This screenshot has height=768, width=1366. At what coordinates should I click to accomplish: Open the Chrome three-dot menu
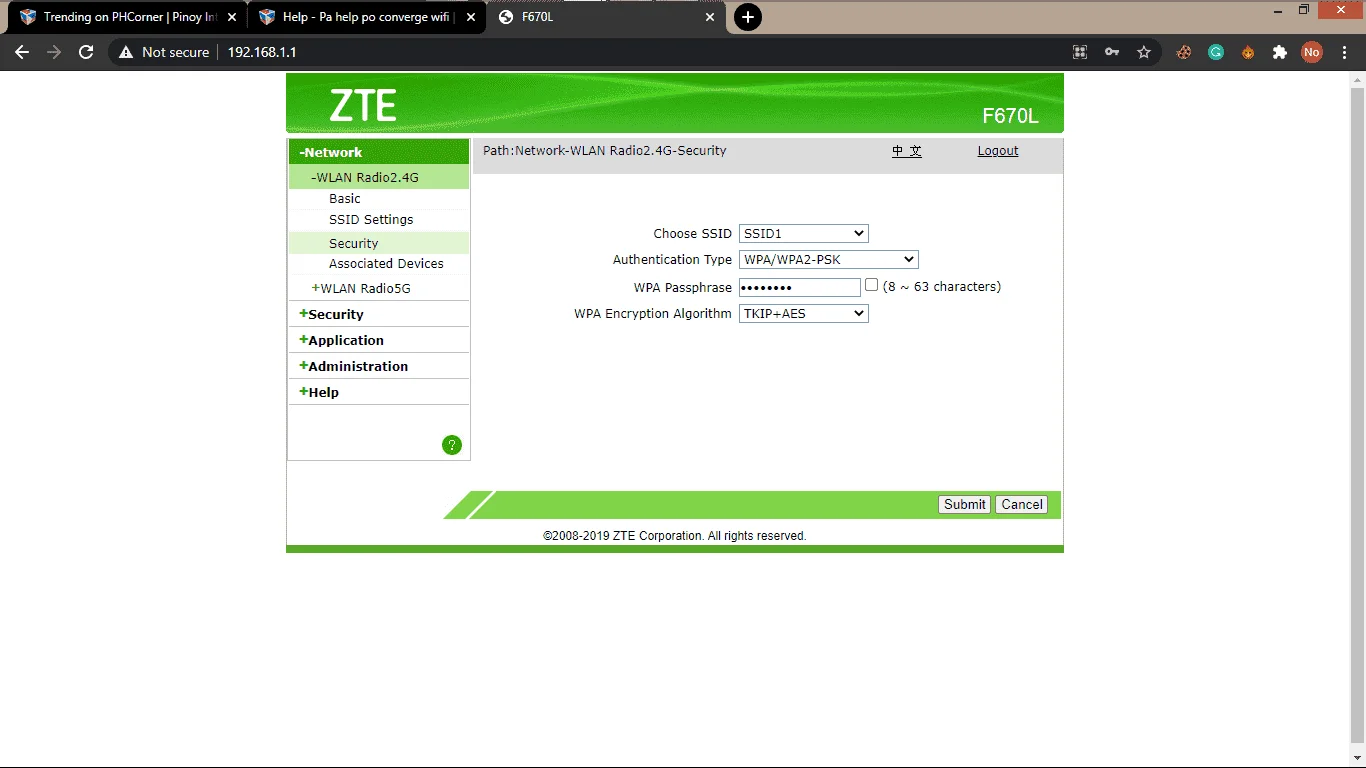click(x=1343, y=52)
